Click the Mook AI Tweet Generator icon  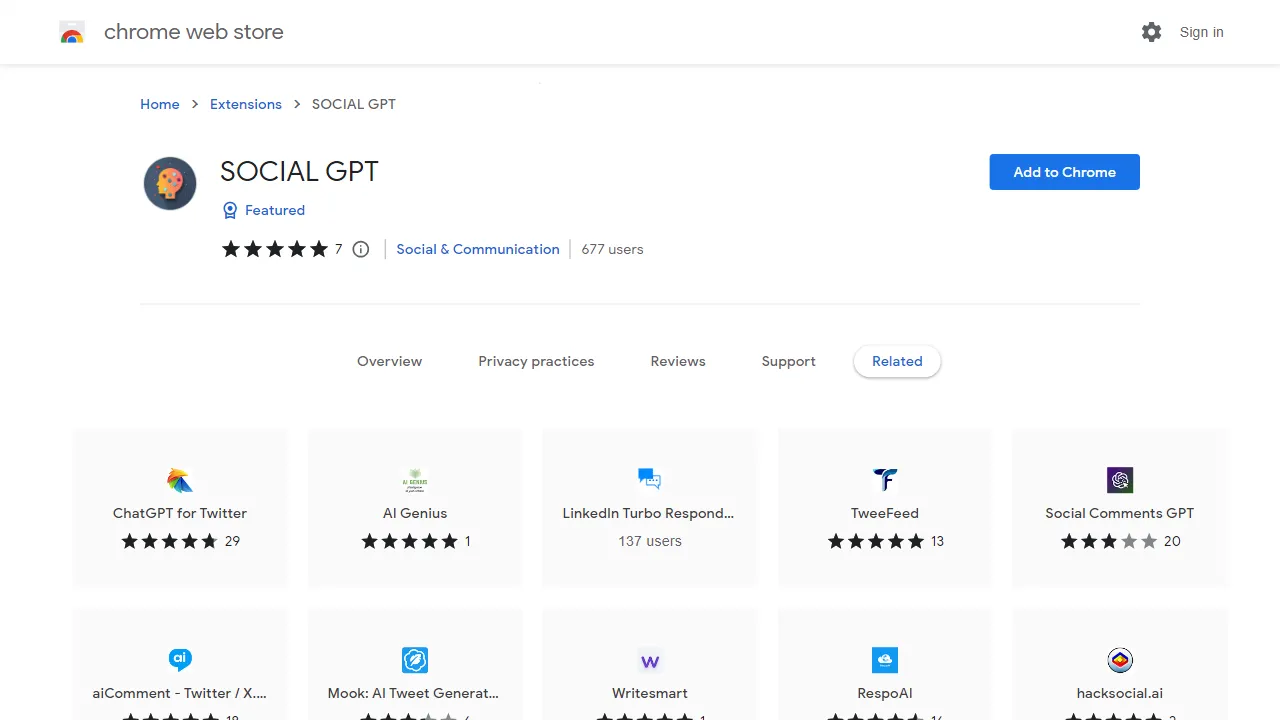tap(415, 660)
